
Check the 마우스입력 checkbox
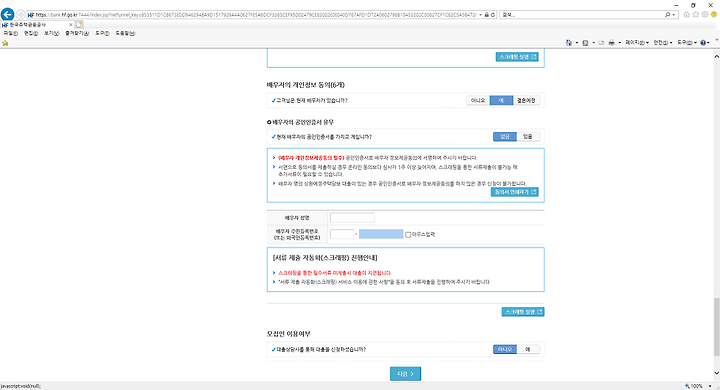tap(408, 235)
